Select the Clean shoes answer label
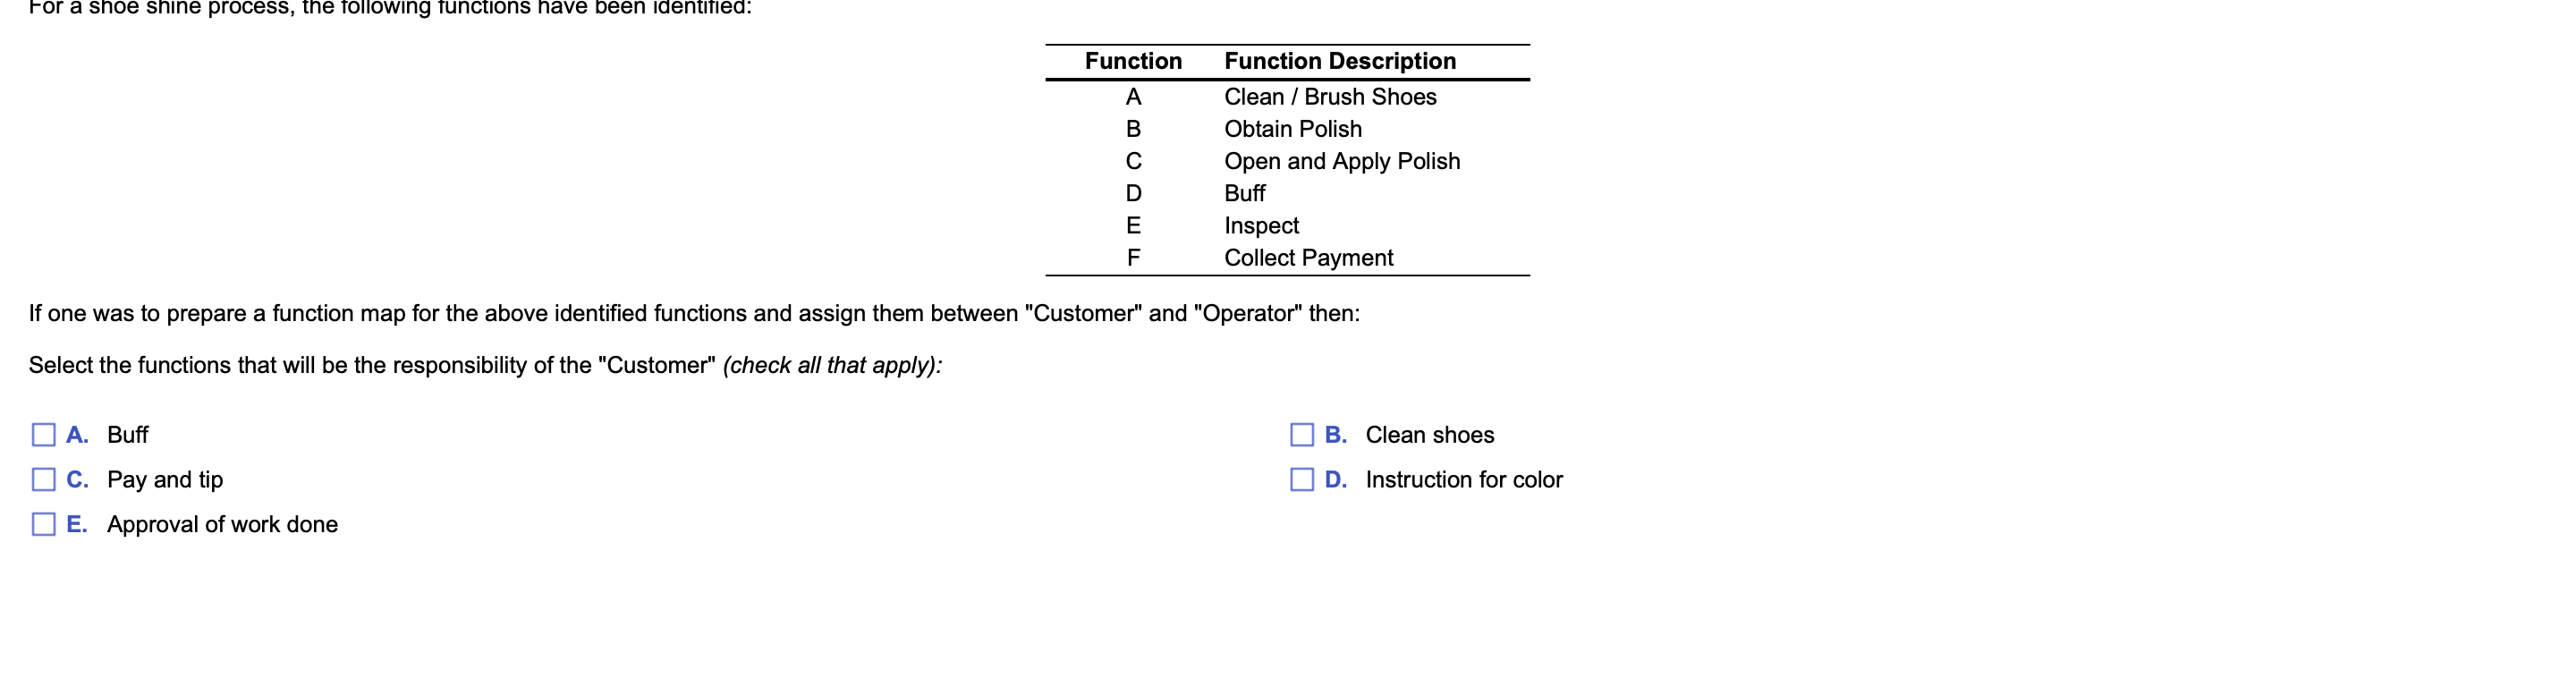Viewport: 2576px width, 678px height. tap(1430, 435)
